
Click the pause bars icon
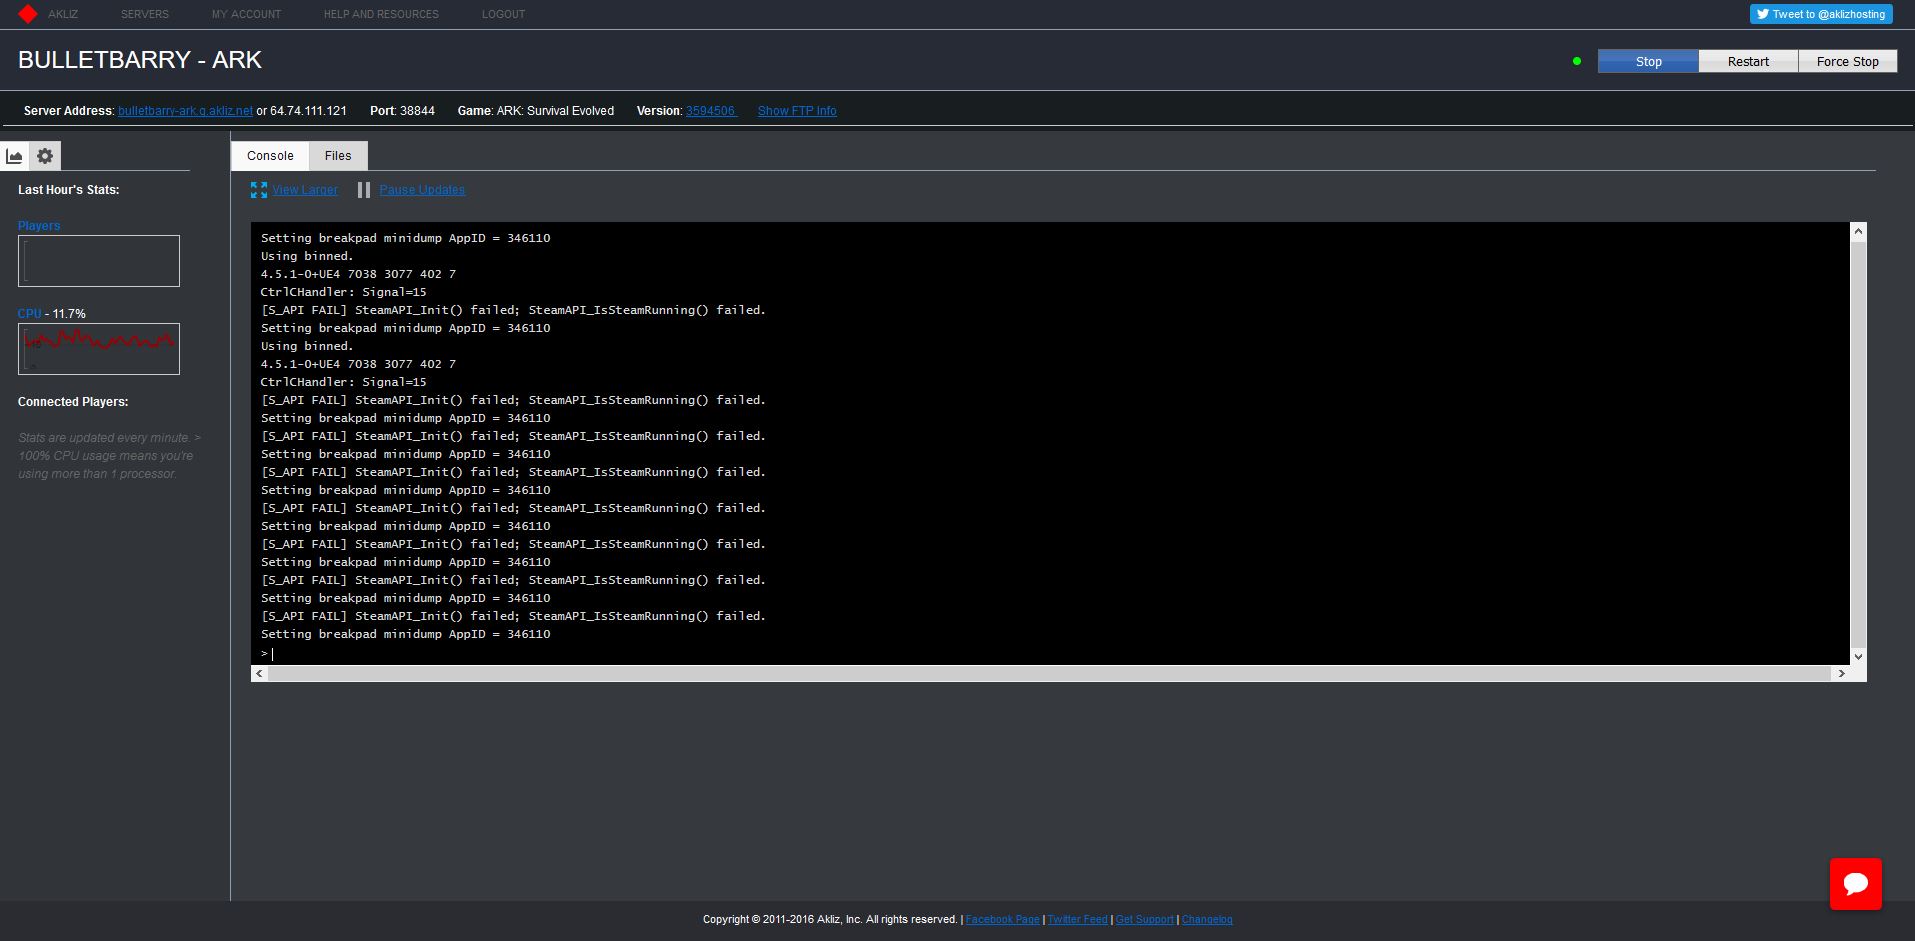point(364,190)
